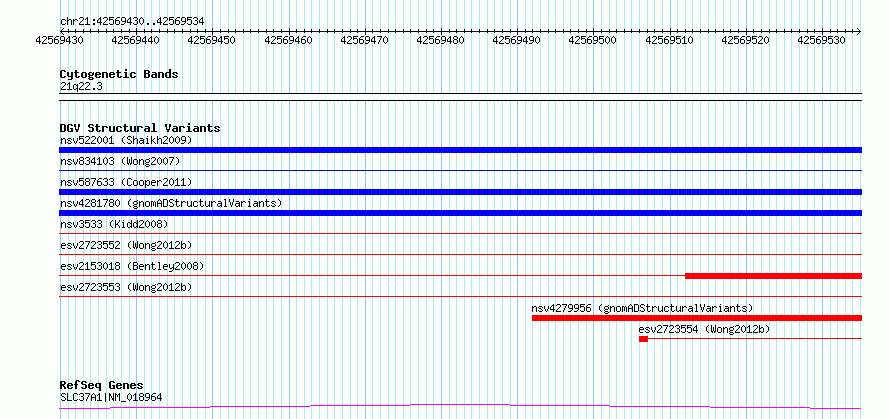
Task: Click ruler tick label 42569460
Action: pyautogui.click(x=288, y=40)
